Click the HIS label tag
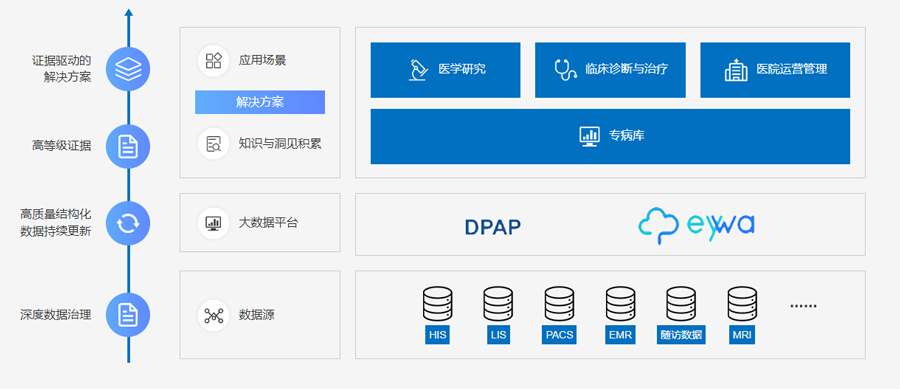 click(437, 335)
